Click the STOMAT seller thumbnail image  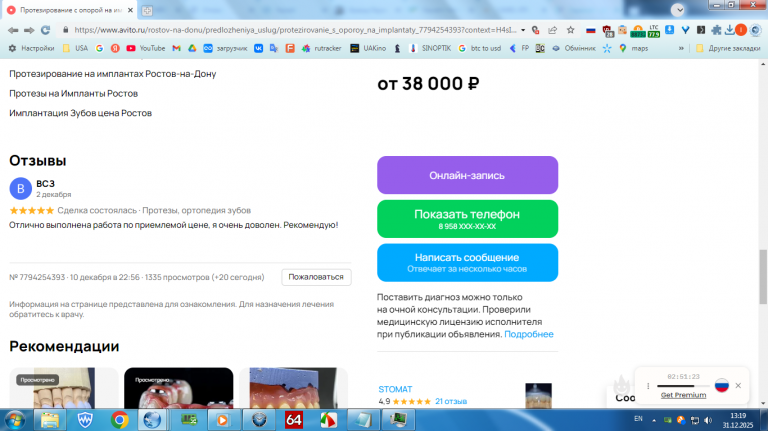538,396
